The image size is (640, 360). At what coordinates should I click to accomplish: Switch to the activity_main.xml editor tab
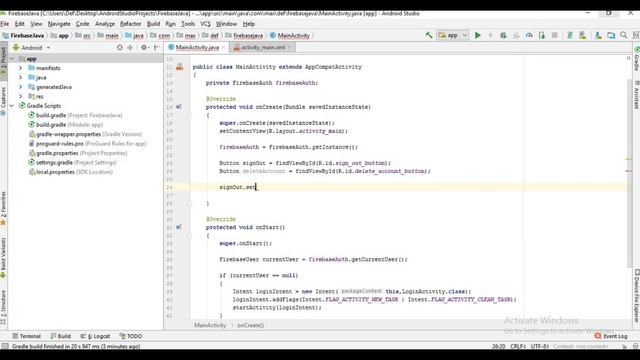[263, 47]
